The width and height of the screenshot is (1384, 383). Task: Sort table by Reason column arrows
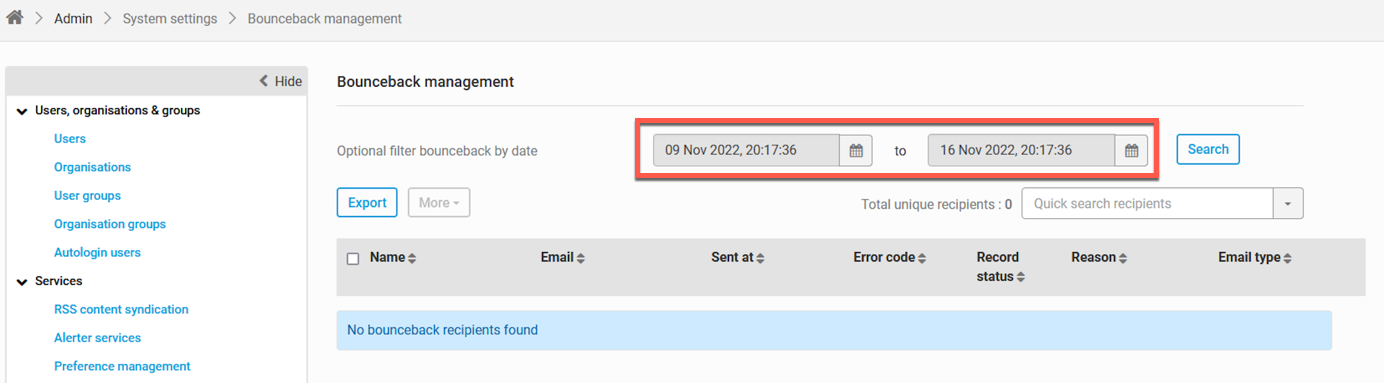(x=1123, y=258)
